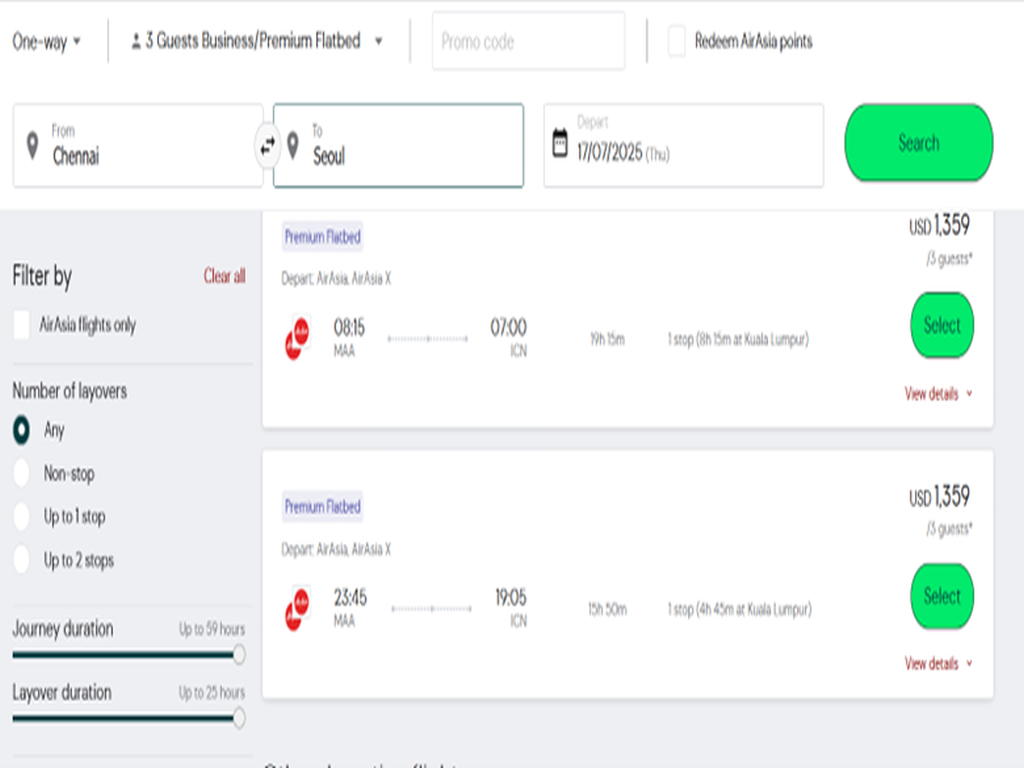
Task: Enable the Redeem AirAsia points checkbox
Action: [675, 41]
